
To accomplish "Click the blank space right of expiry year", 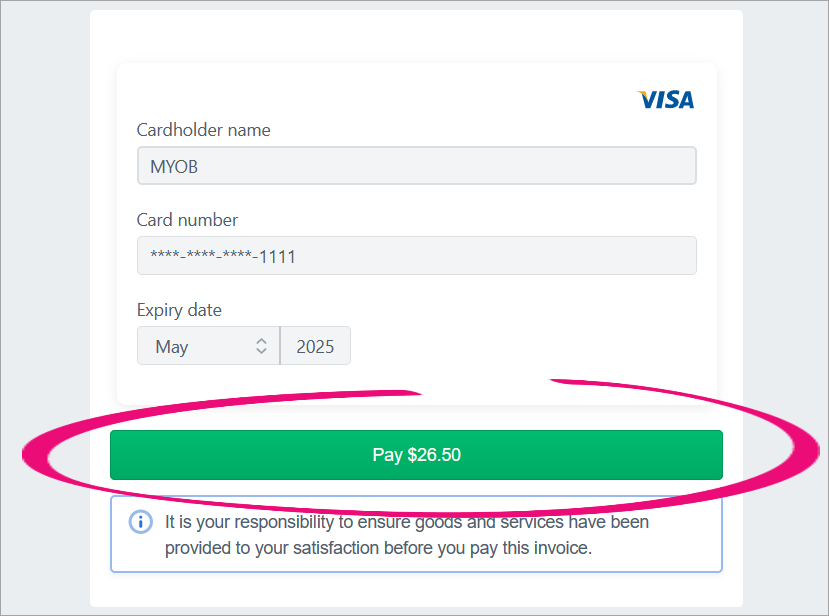I will 530,346.
